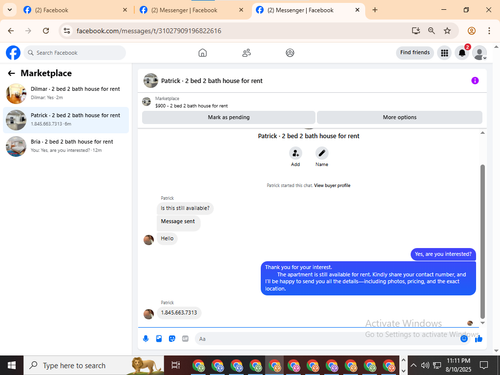The height and width of the screenshot is (375, 500).
Task: Click the 'Is this still available?' message
Action: 185,208
